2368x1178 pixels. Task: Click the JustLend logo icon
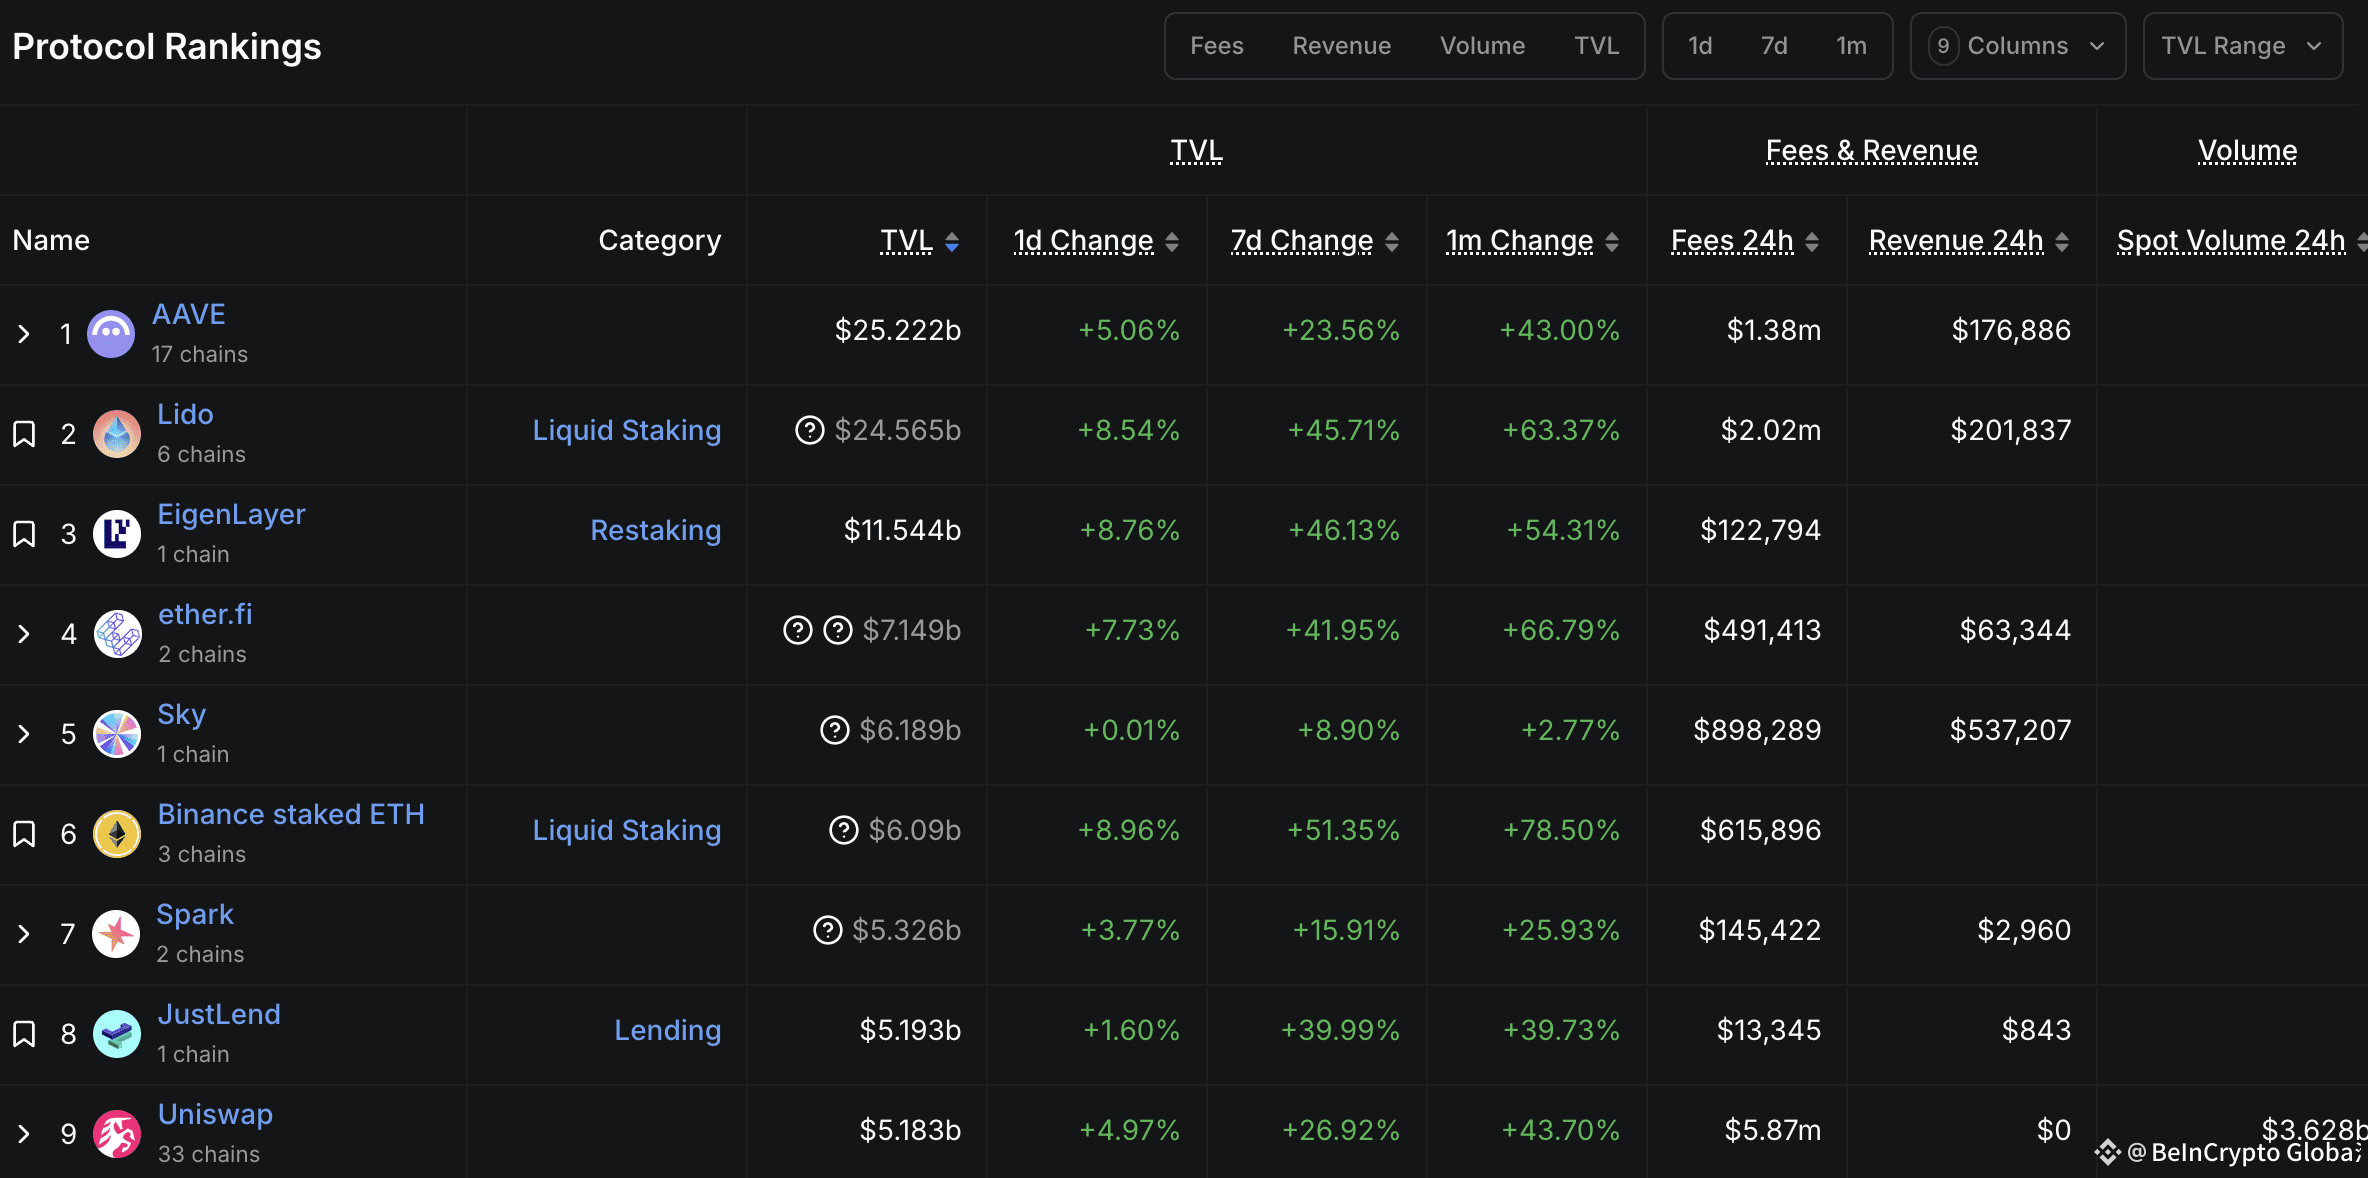[x=117, y=1034]
